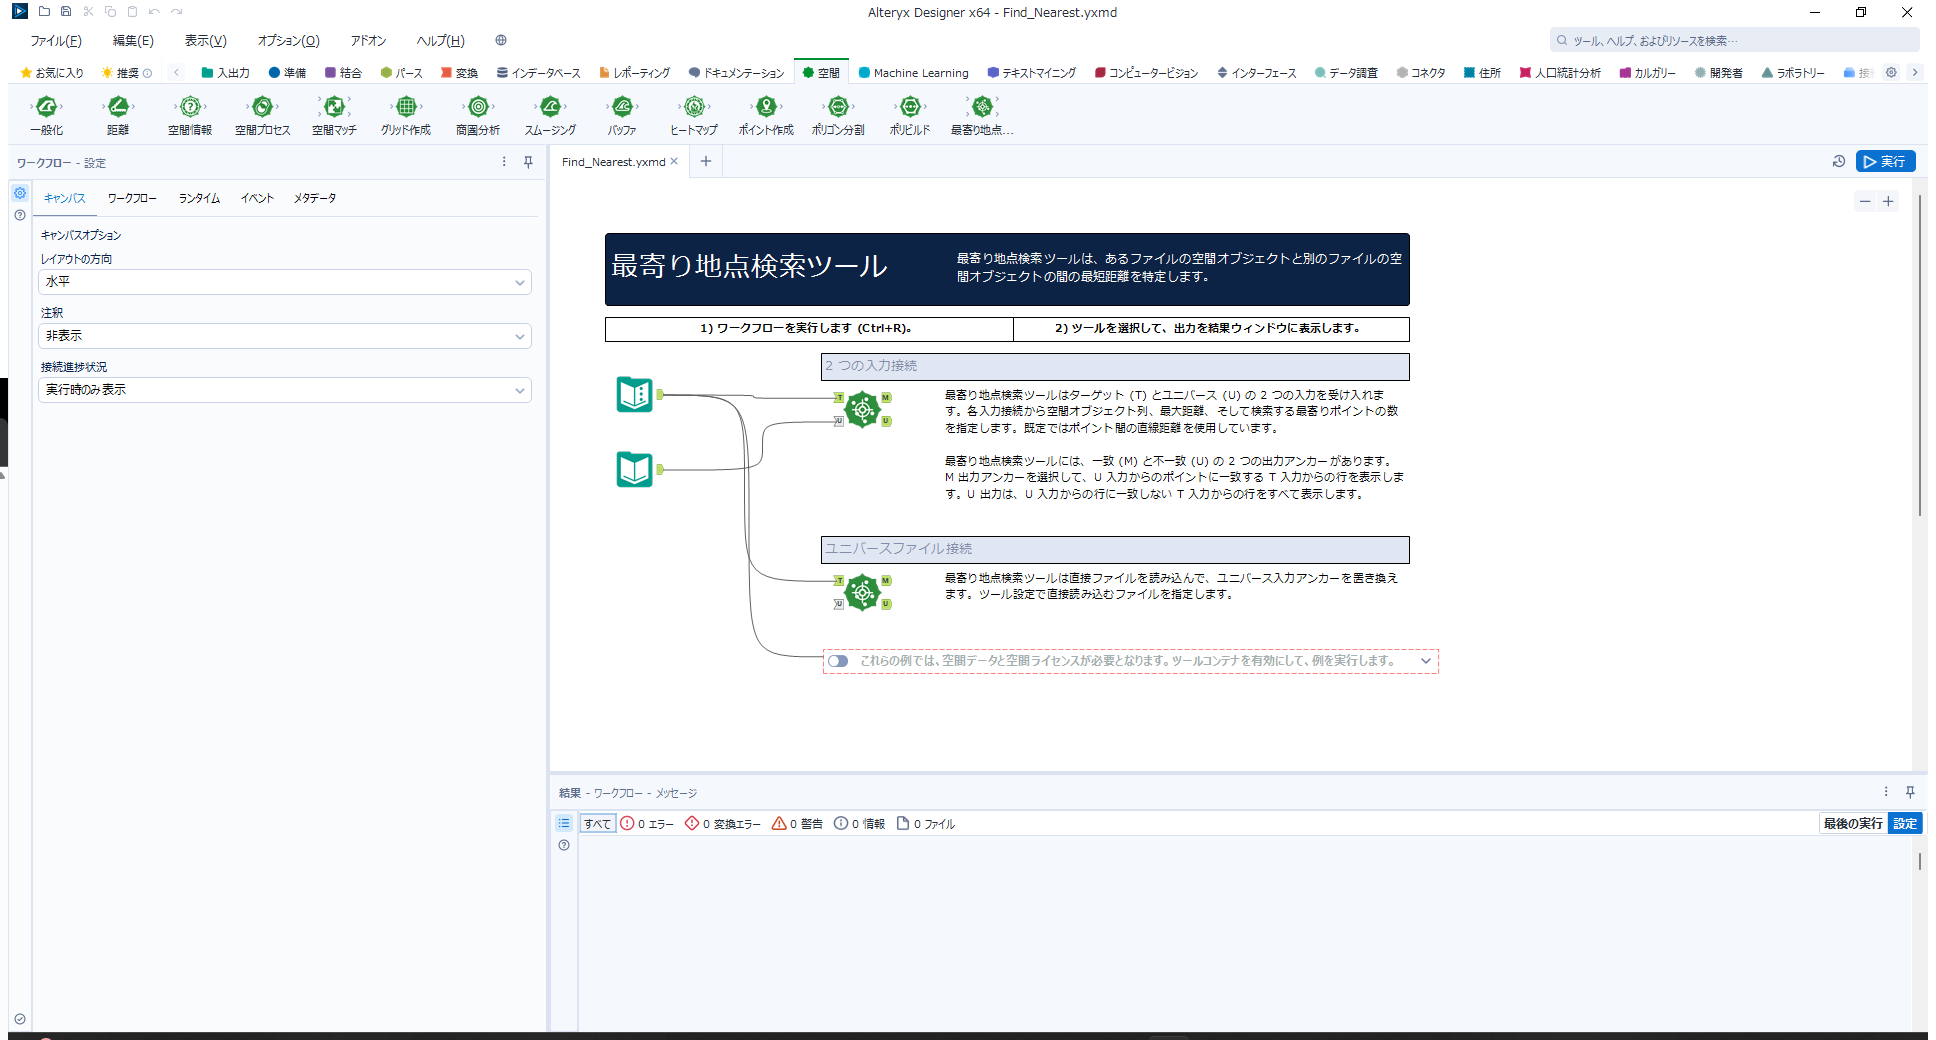1936x1040 pixels.
Task: Toggle the エラー message filter
Action: [647, 824]
